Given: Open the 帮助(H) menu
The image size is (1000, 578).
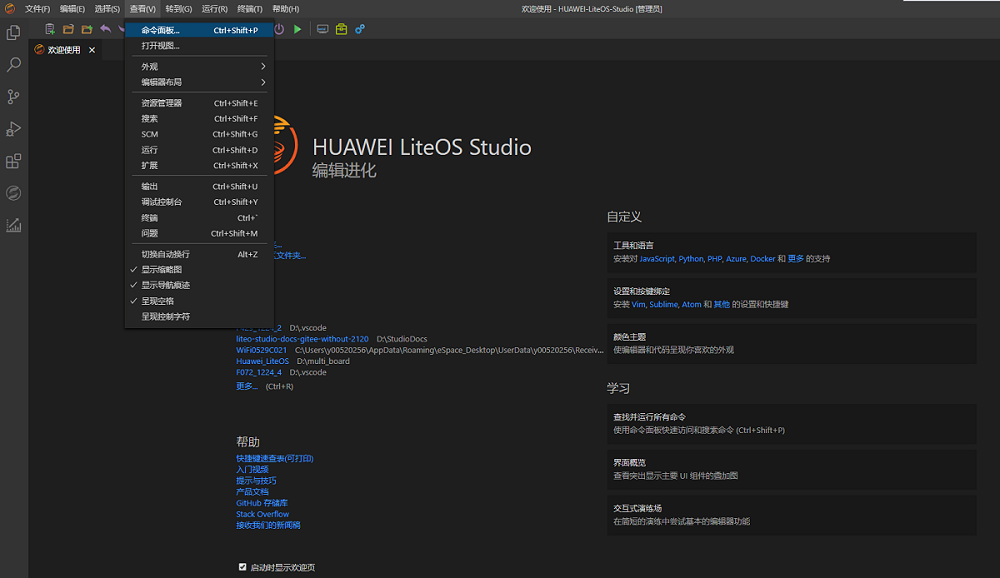Looking at the screenshot, I should point(286,9).
